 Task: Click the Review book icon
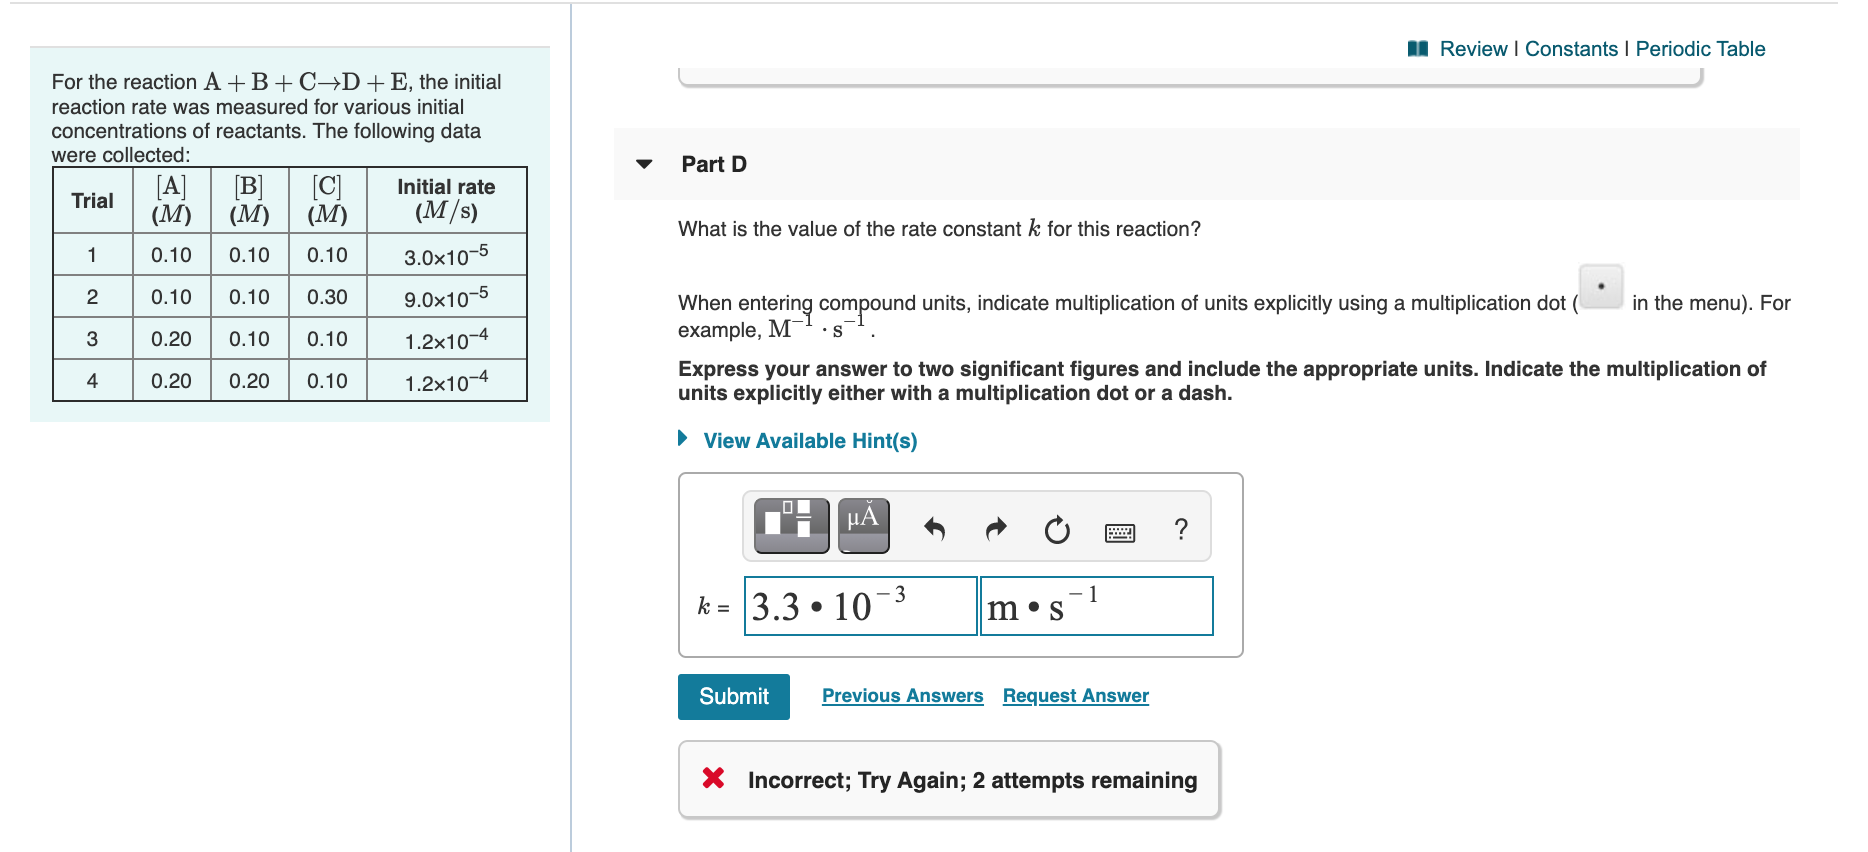[1419, 48]
